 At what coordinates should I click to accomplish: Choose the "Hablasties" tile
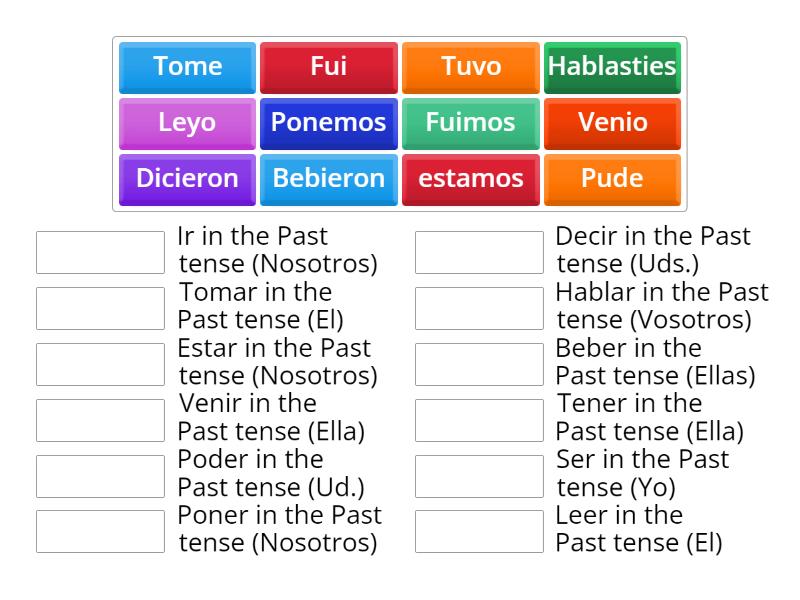(612, 67)
